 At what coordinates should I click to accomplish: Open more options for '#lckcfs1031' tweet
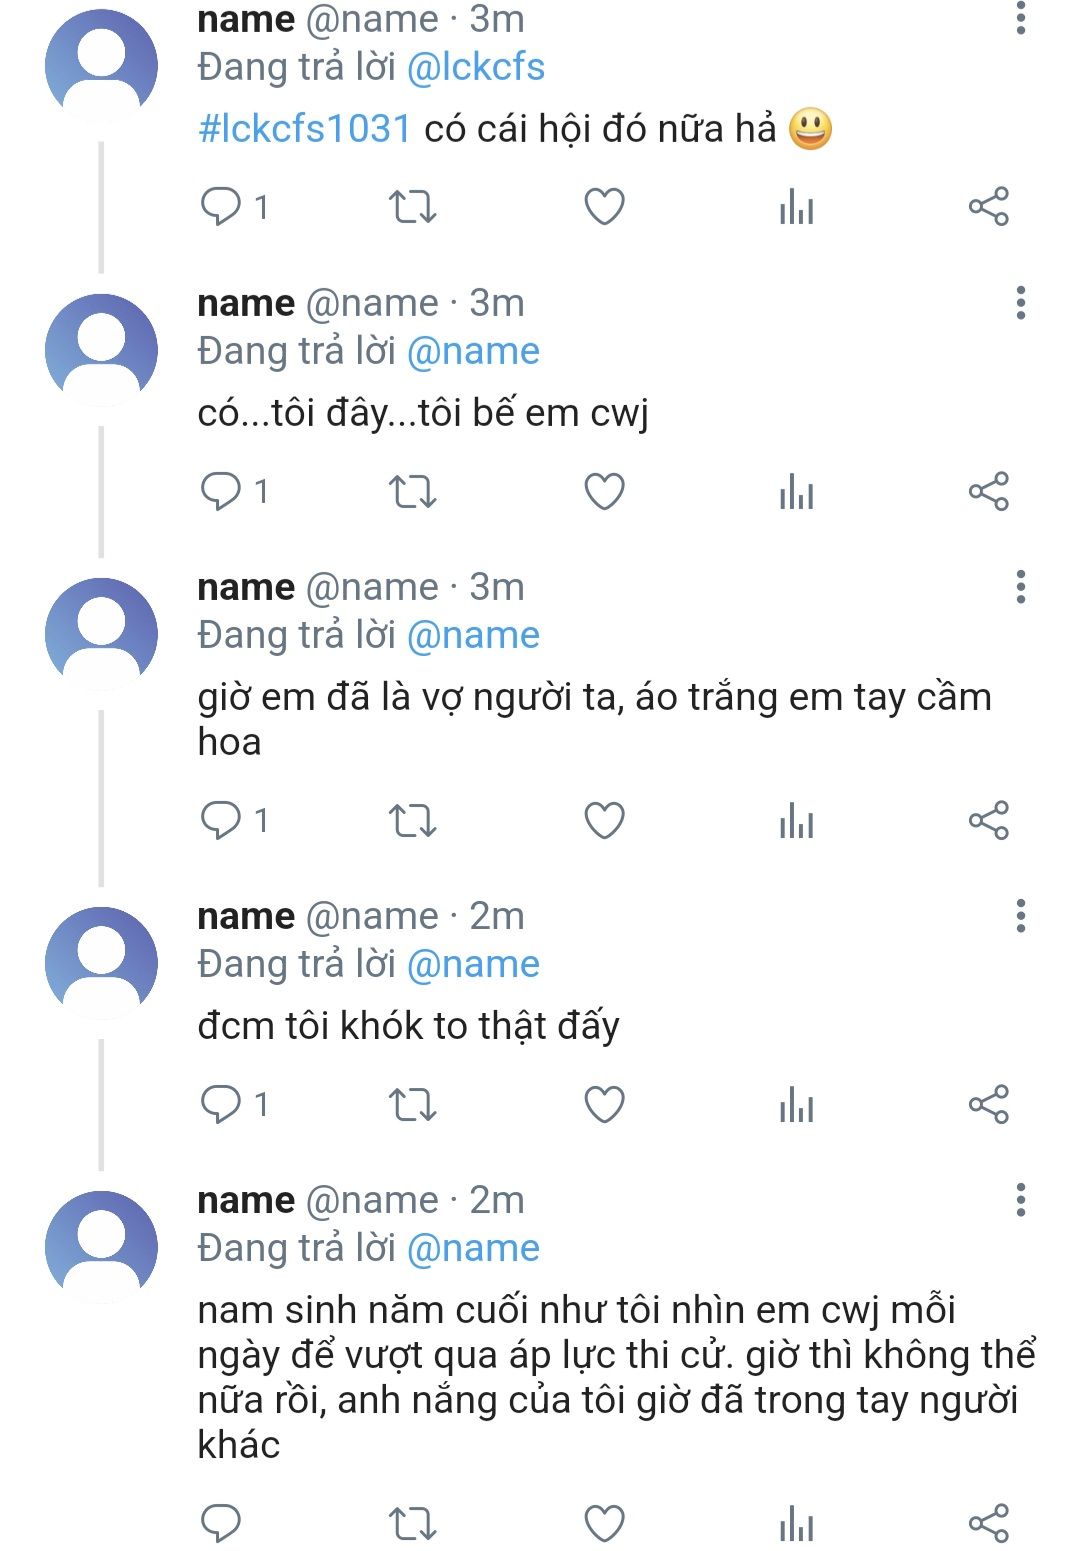(x=1020, y=18)
